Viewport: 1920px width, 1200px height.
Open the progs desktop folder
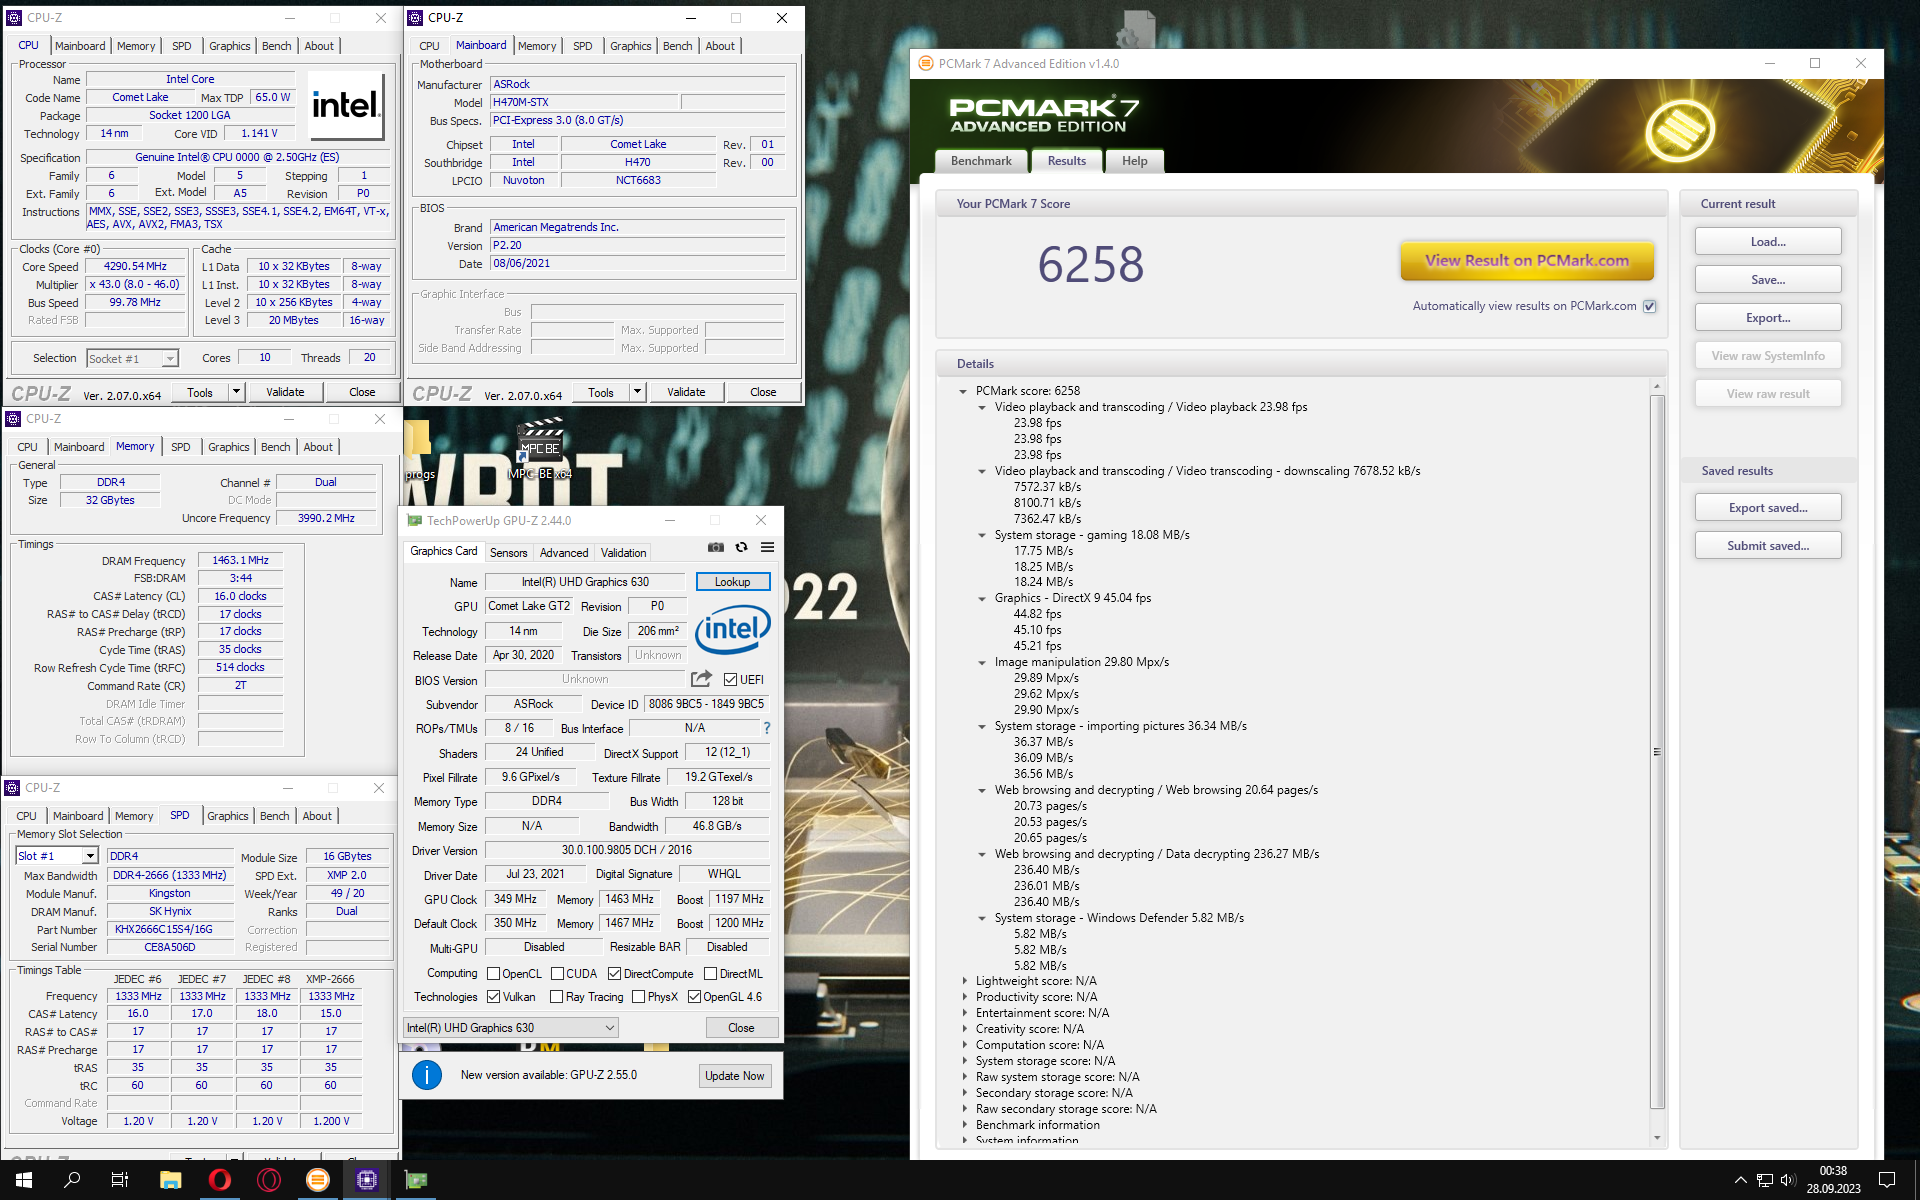point(419,448)
